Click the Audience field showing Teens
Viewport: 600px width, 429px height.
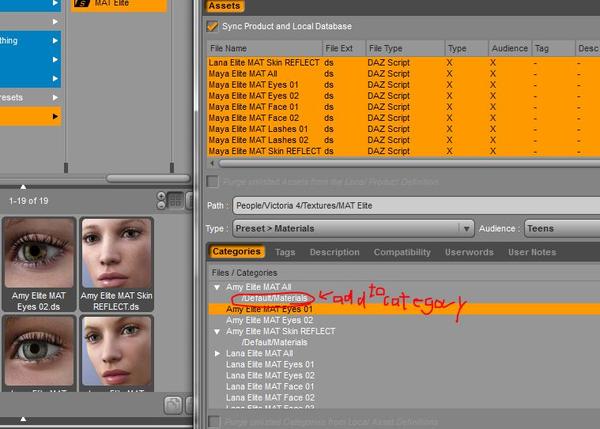tap(562, 228)
